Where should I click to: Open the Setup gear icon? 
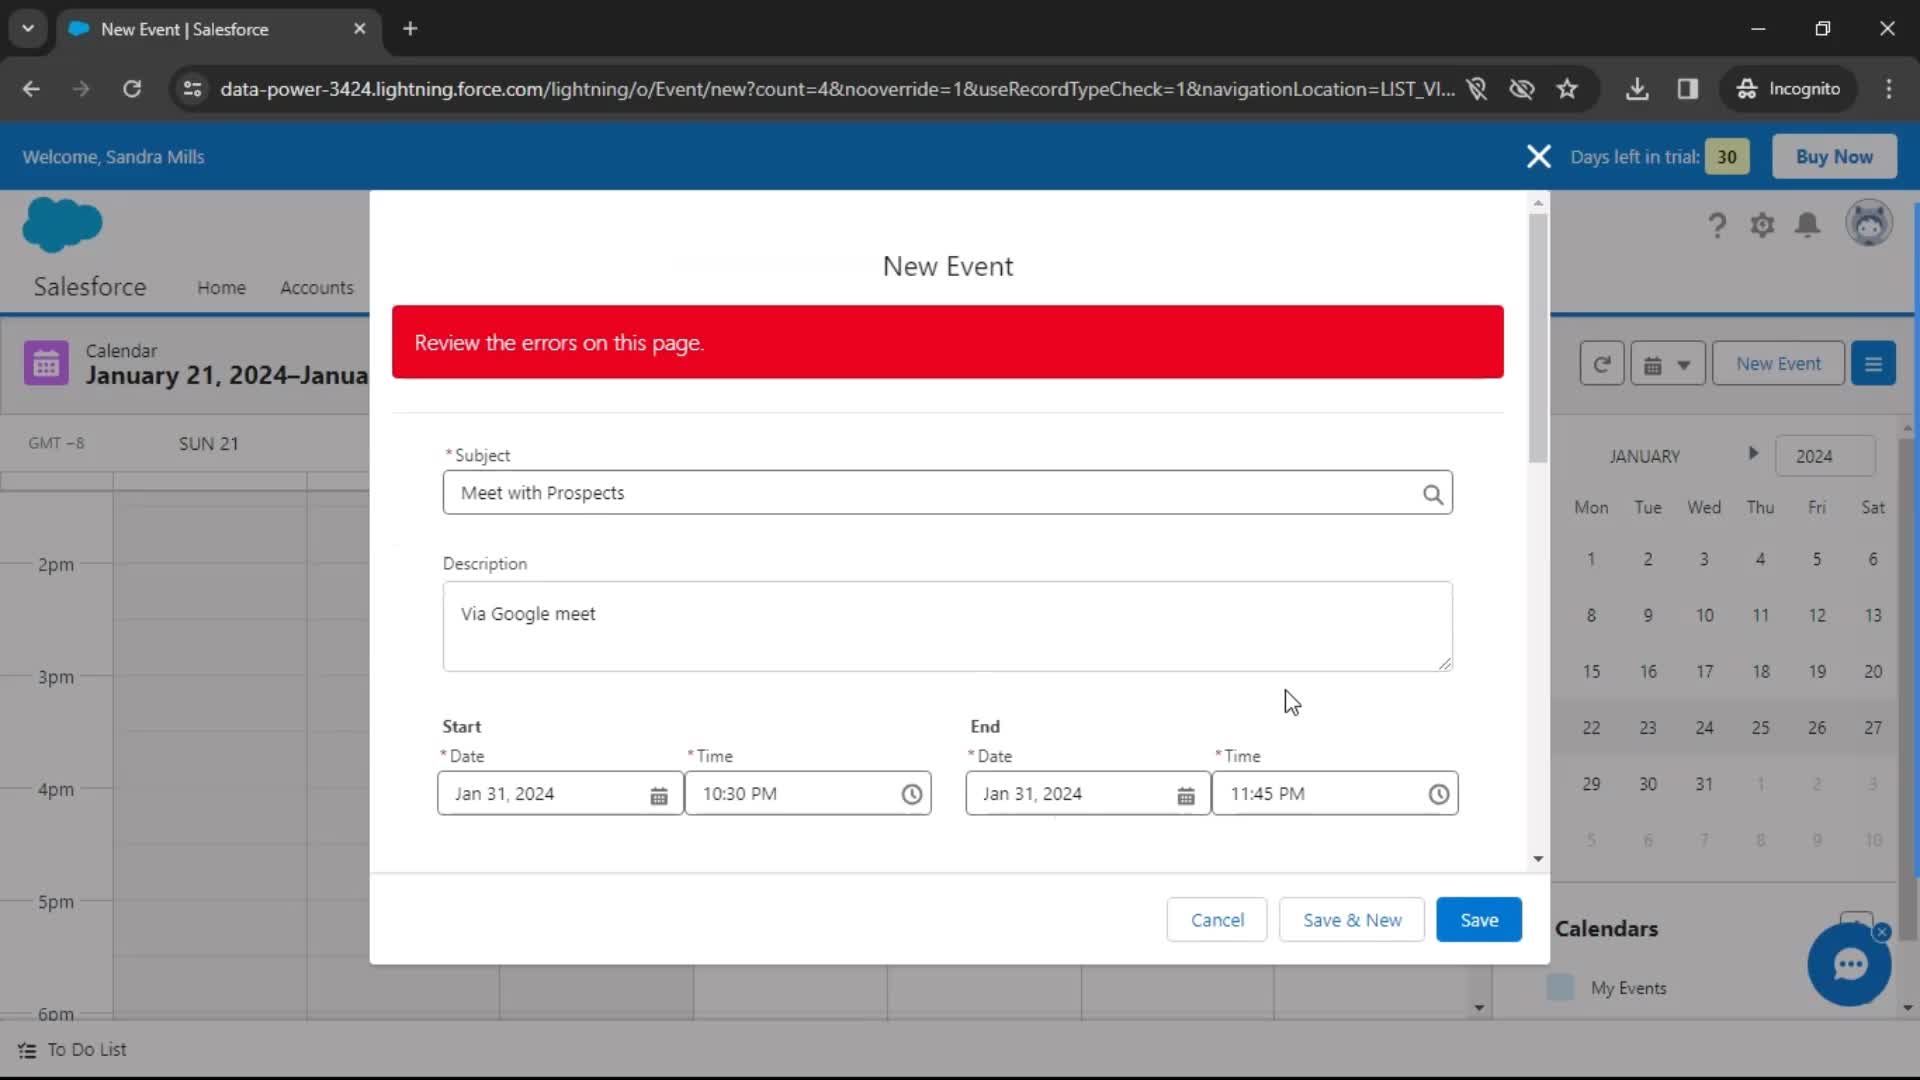pos(1762,225)
